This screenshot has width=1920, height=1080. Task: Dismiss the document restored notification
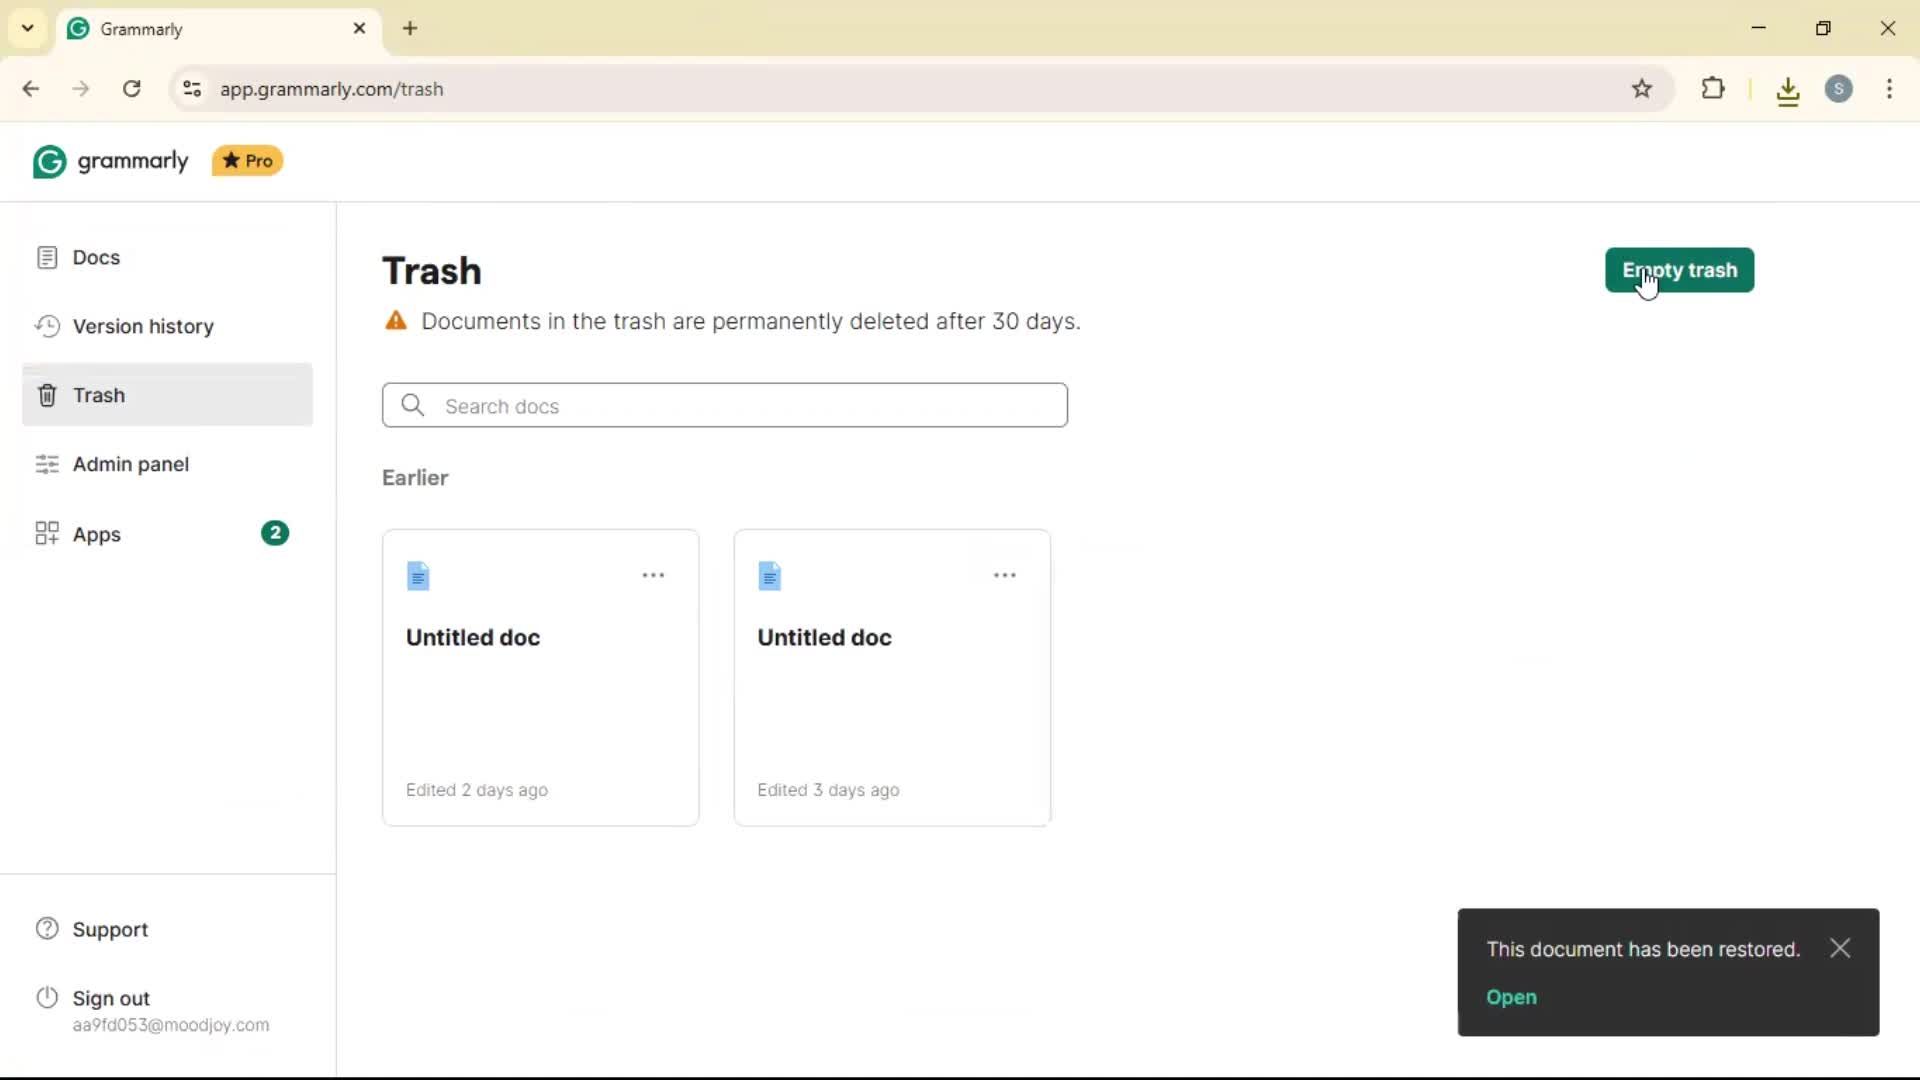click(x=1840, y=949)
